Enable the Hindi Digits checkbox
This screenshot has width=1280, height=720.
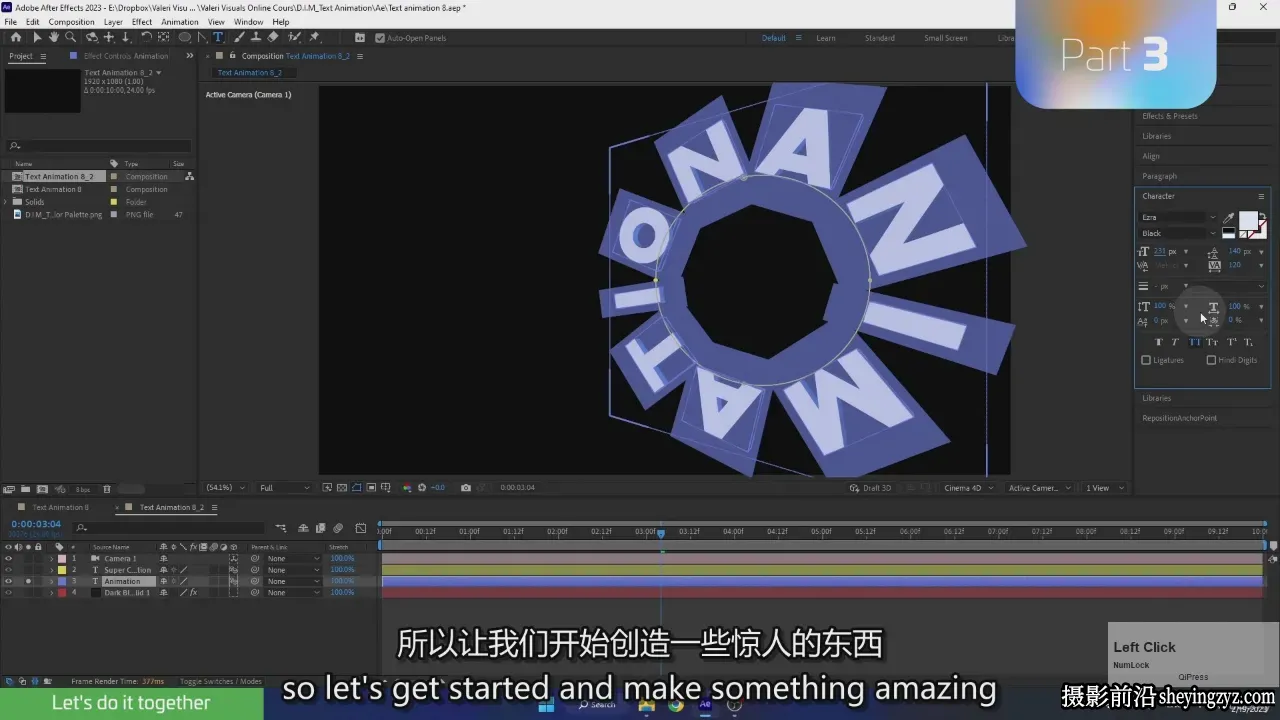tap(1211, 360)
